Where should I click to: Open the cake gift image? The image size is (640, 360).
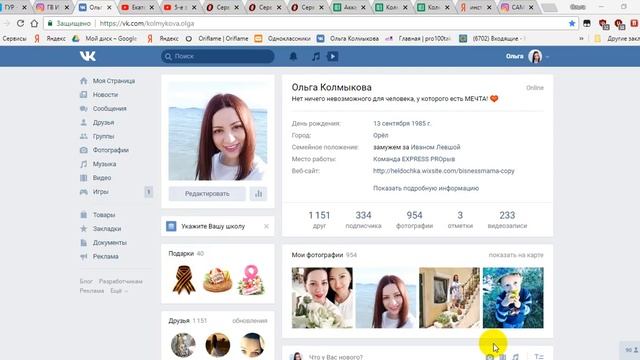[x=218, y=280]
